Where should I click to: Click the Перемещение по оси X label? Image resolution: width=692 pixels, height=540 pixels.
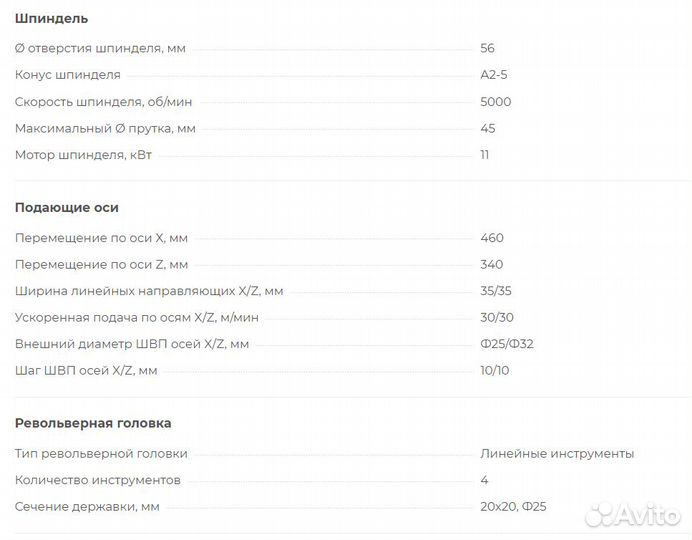point(101,238)
